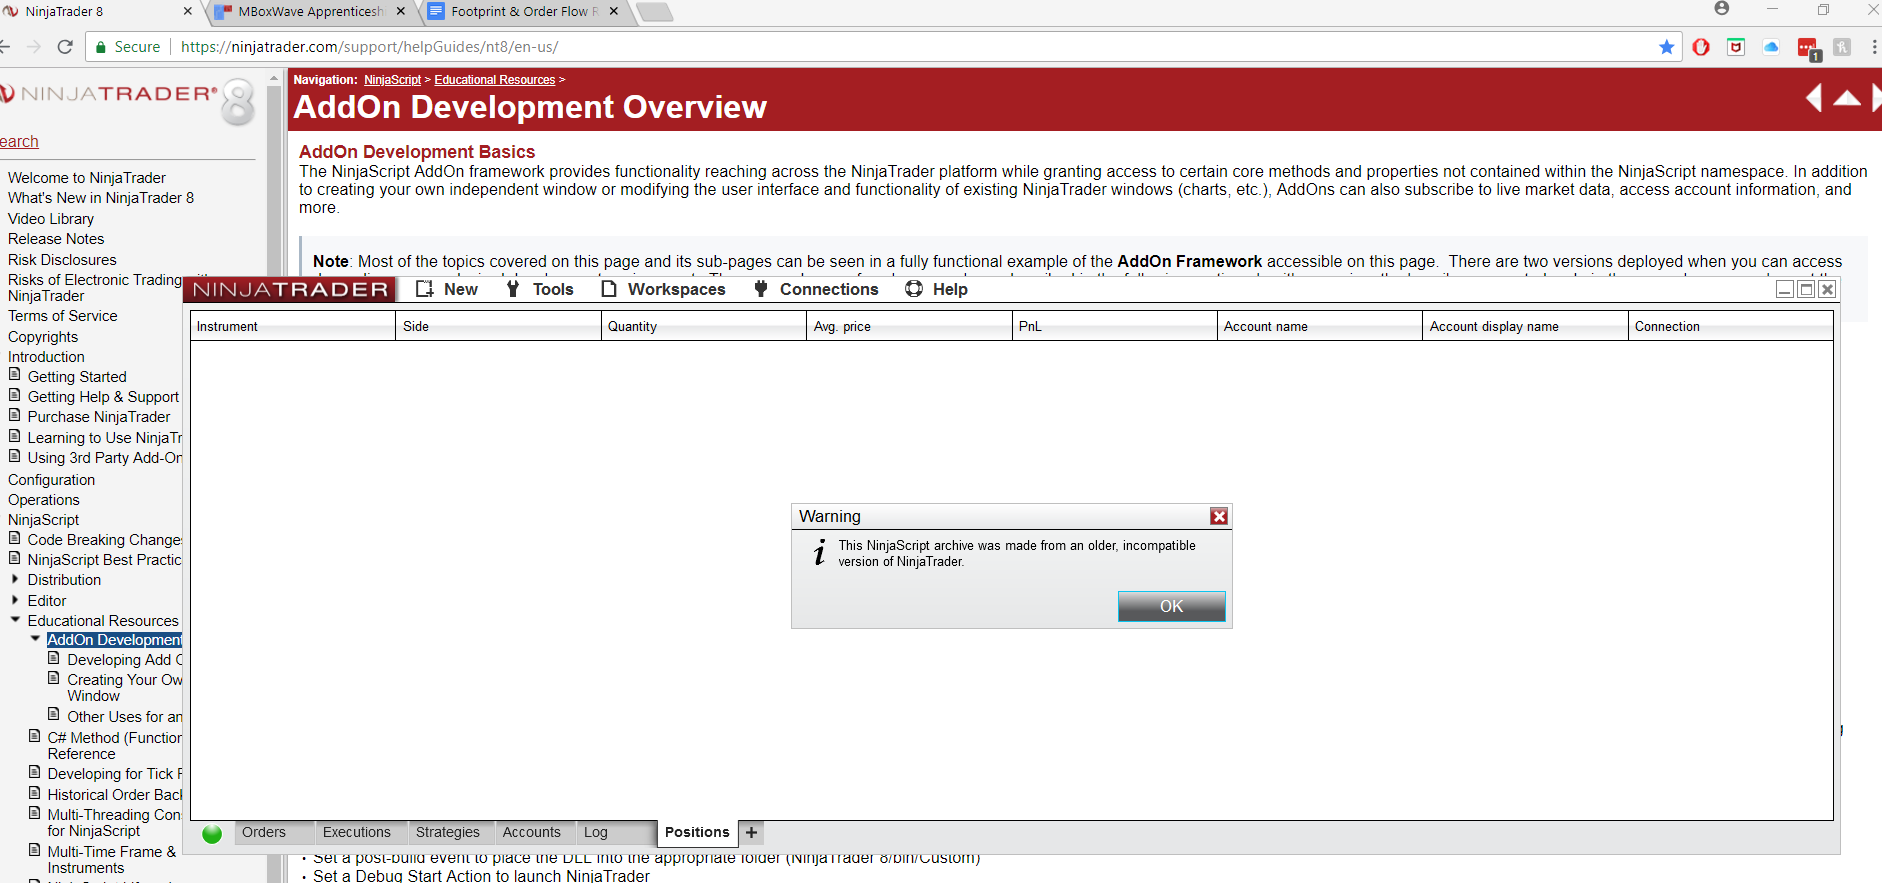The width and height of the screenshot is (1882, 883).
Task: Open the Configuration topic in sidebar
Action: coord(52,480)
